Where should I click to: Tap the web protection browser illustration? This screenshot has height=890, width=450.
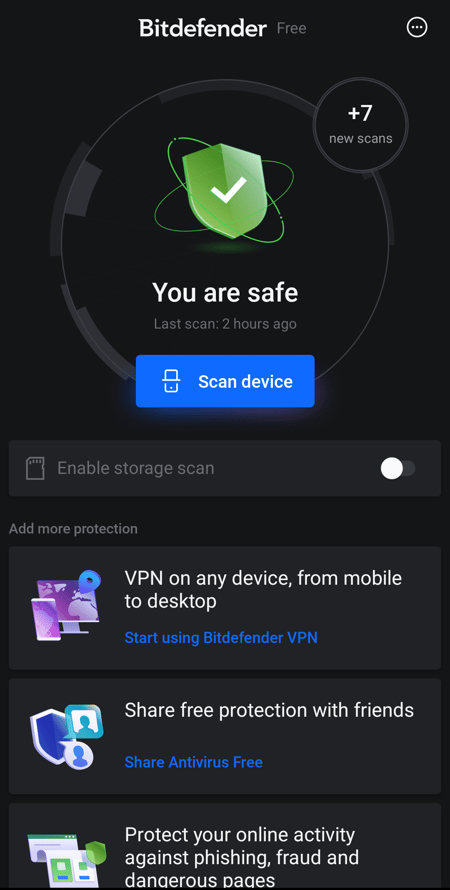(x=66, y=860)
